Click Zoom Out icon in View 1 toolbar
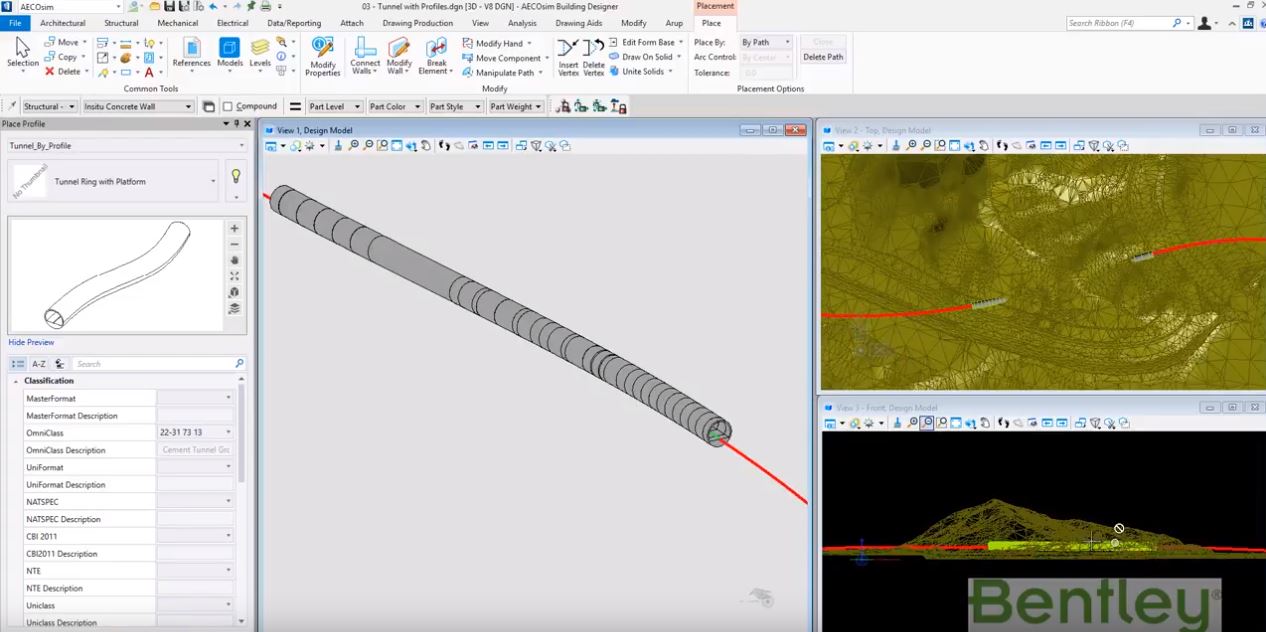 pyautogui.click(x=368, y=146)
